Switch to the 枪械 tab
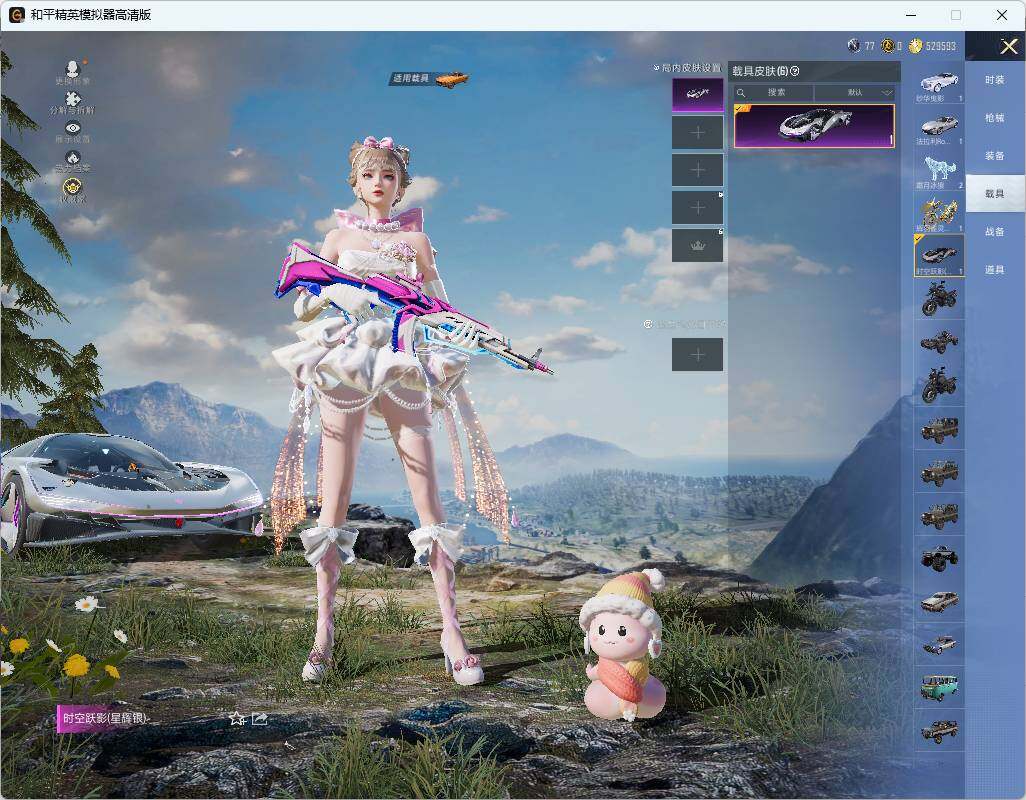Viewport: 1026px width, 800px height. point(995,118)
